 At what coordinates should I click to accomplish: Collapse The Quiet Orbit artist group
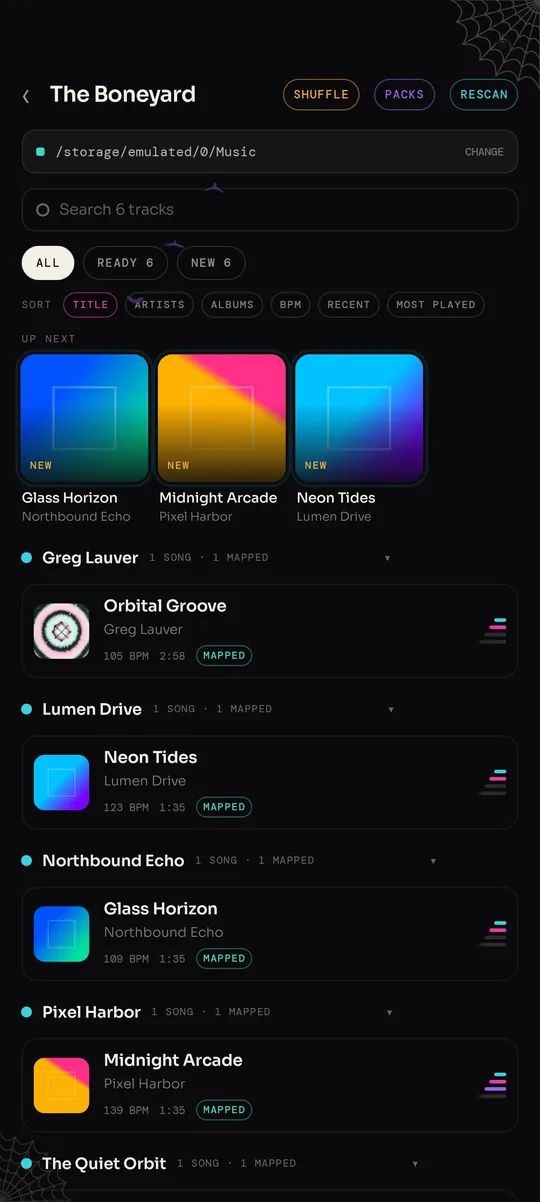415,1164
